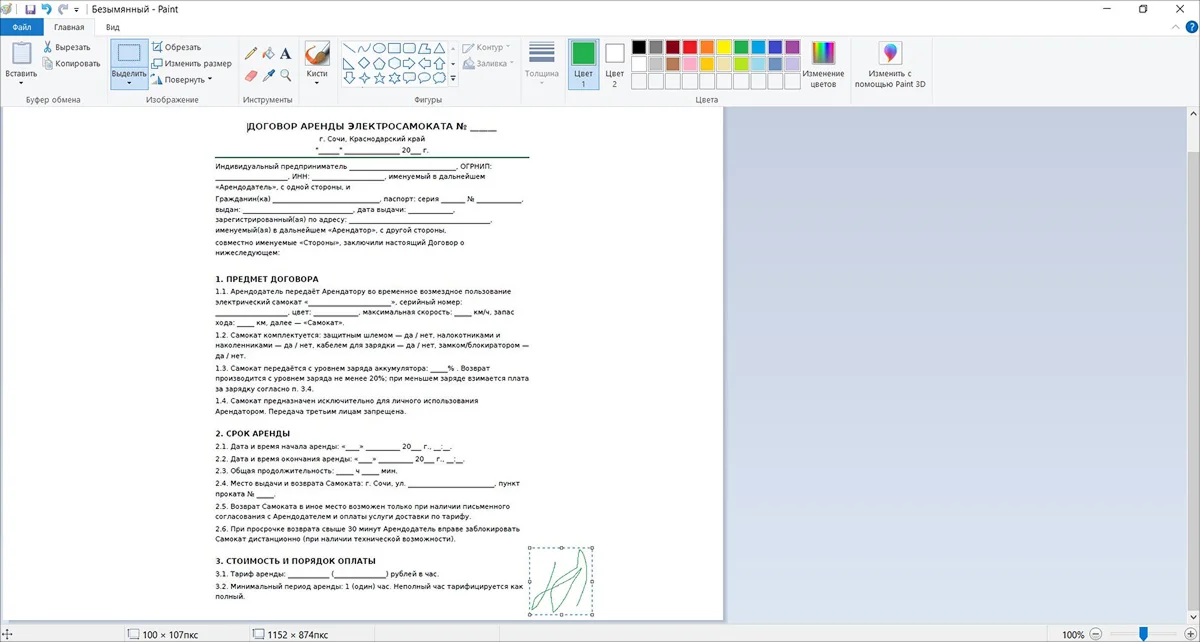Choose the oval shape
This screenshot has width=1200, height=642.
click(x=379, y=48)
